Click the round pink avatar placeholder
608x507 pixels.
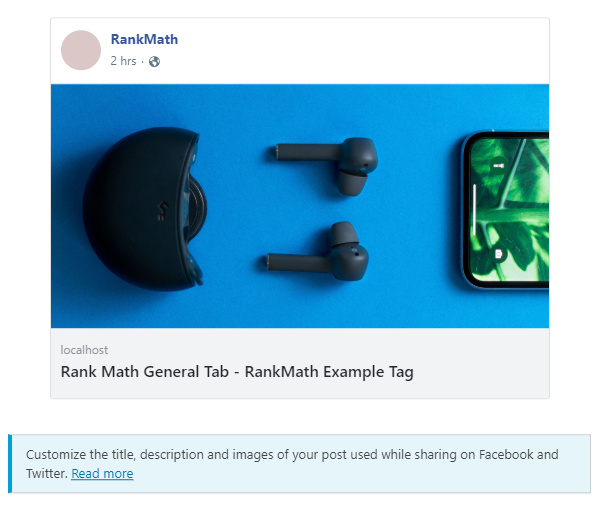coord(81,50)
